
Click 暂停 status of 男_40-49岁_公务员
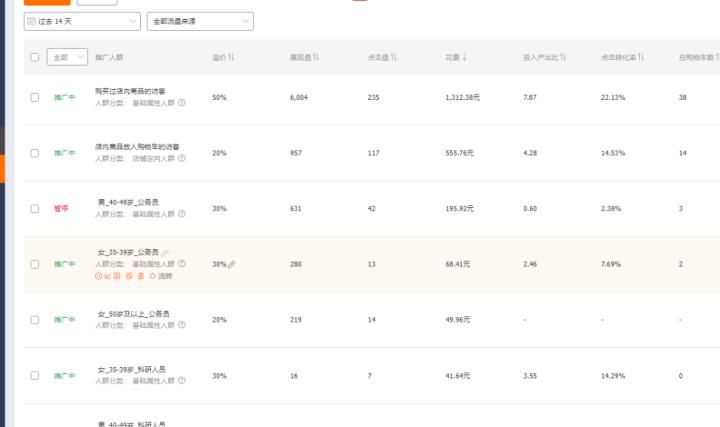pos(61,208)
